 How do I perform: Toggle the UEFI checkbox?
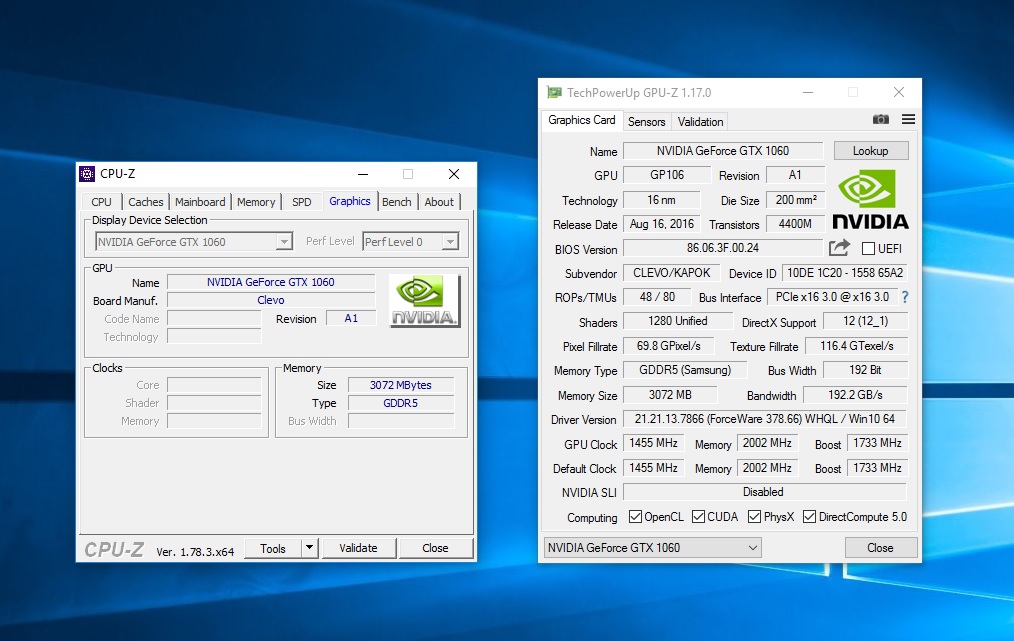[x=868, y=248]
